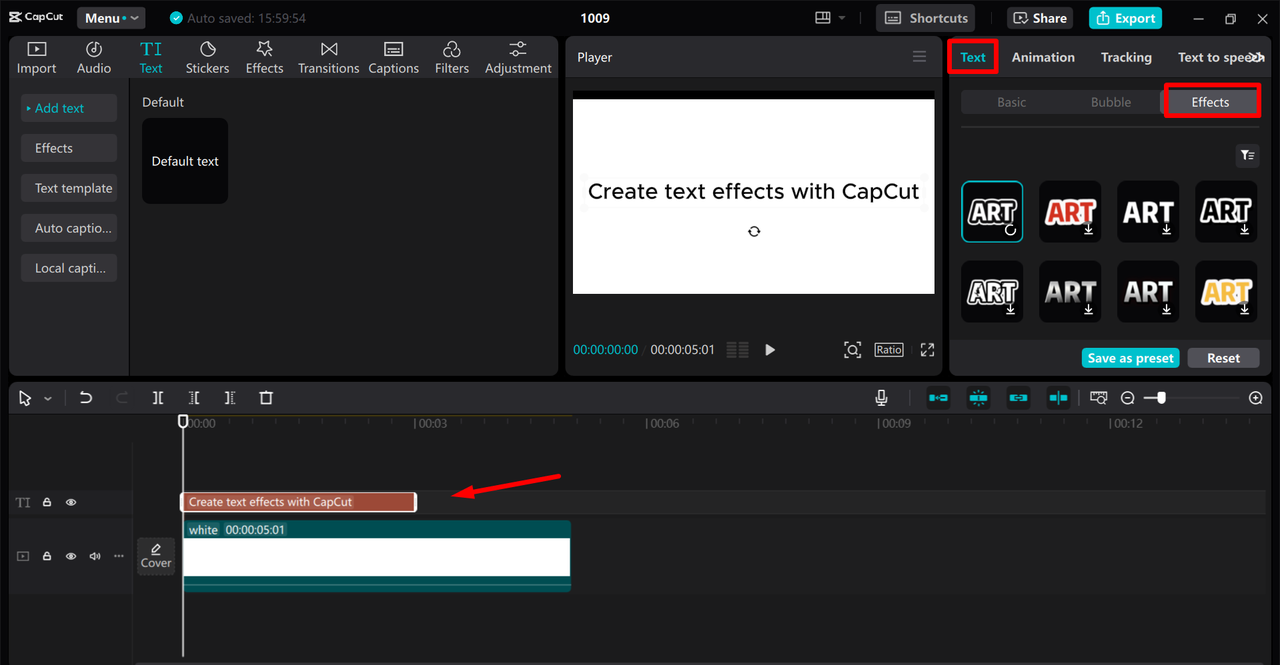Open the Effects panel in top toolbar
This screenshot has height=665, width=1280.
(264, 58)
